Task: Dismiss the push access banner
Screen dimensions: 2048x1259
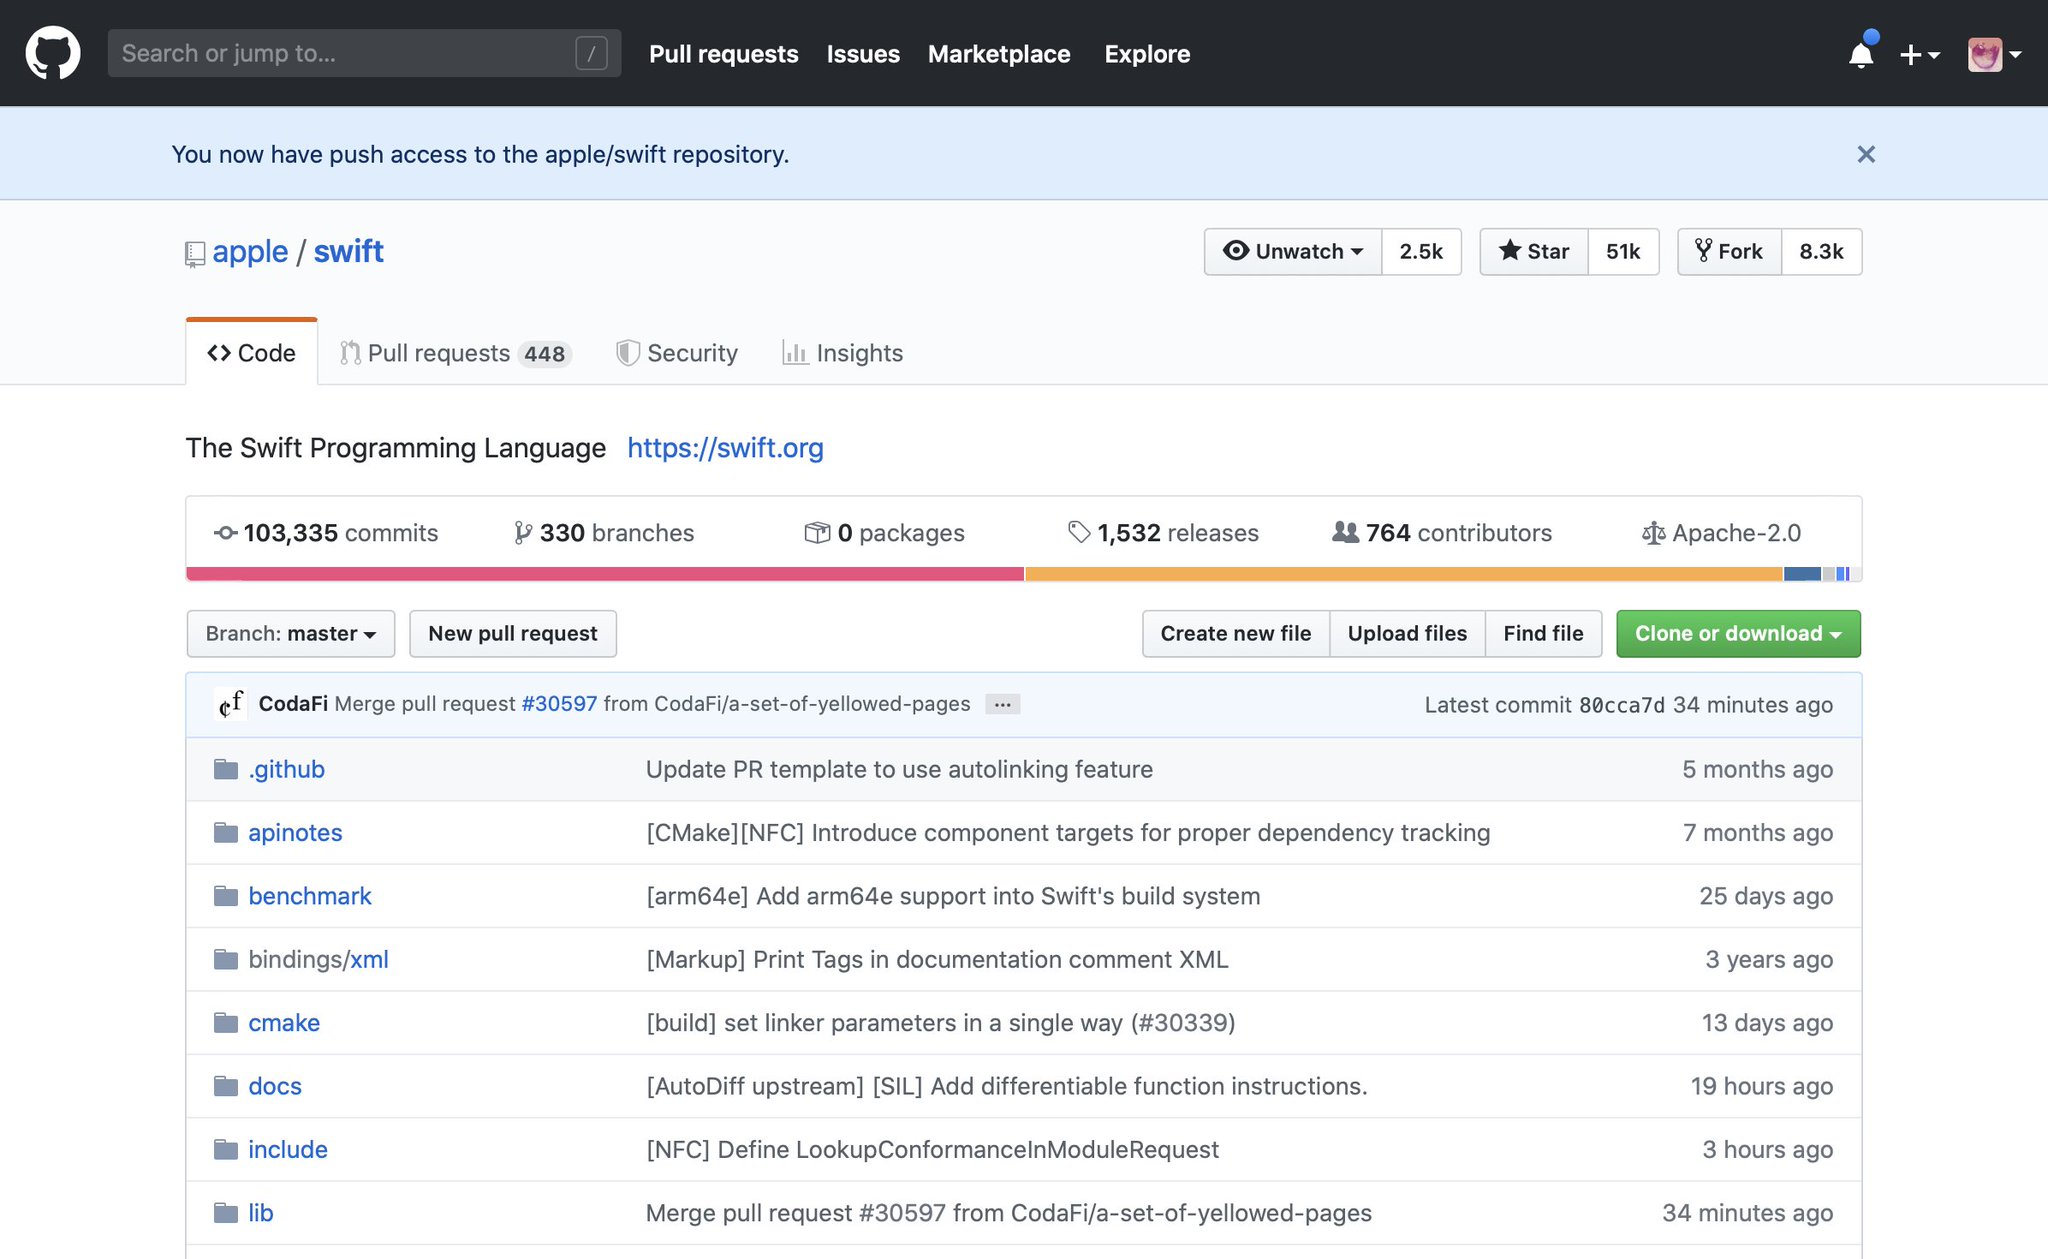Action: (1865, 154)
